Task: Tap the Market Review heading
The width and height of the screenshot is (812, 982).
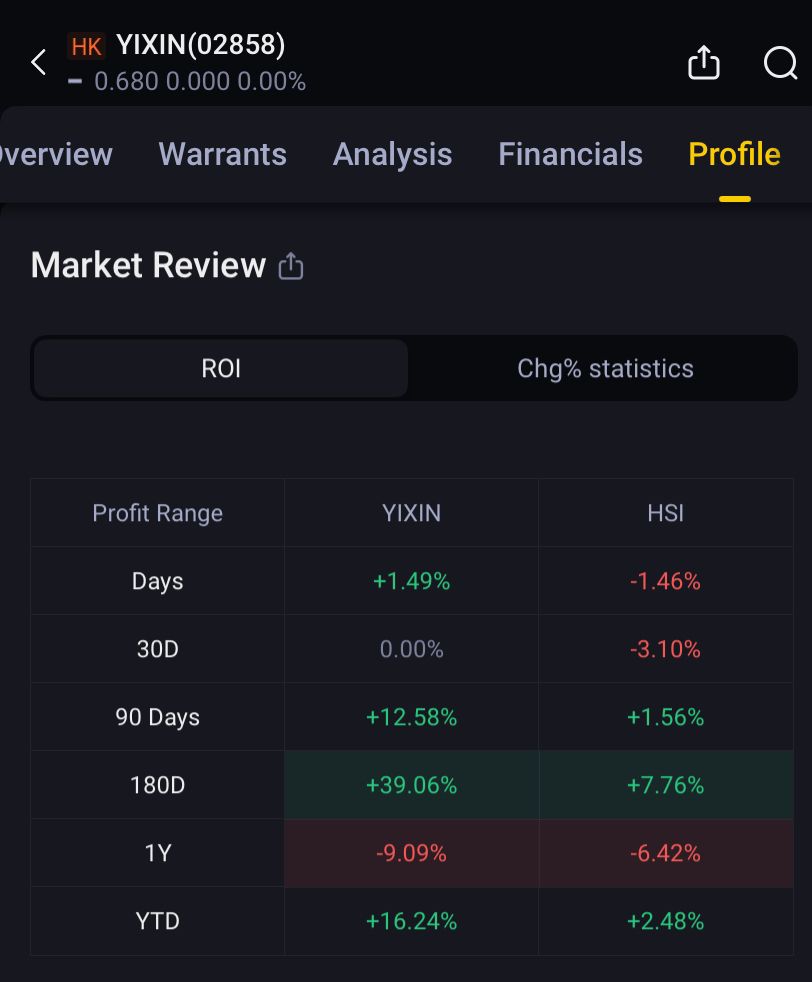Action: pos(148,265)
